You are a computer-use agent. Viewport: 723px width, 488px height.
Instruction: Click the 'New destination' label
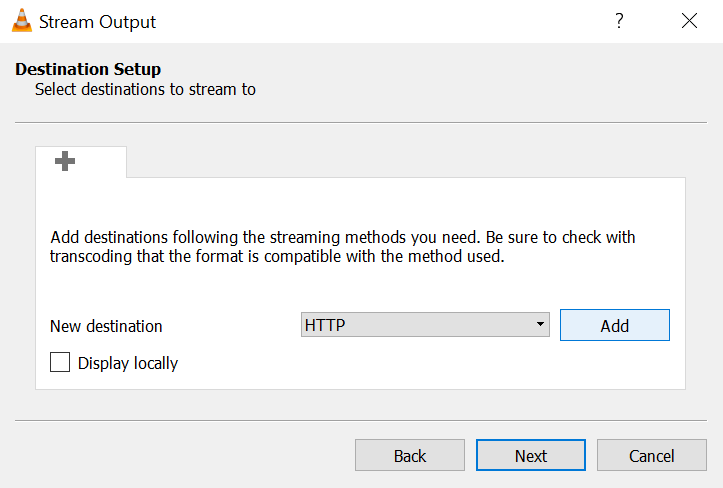[106, 326]
